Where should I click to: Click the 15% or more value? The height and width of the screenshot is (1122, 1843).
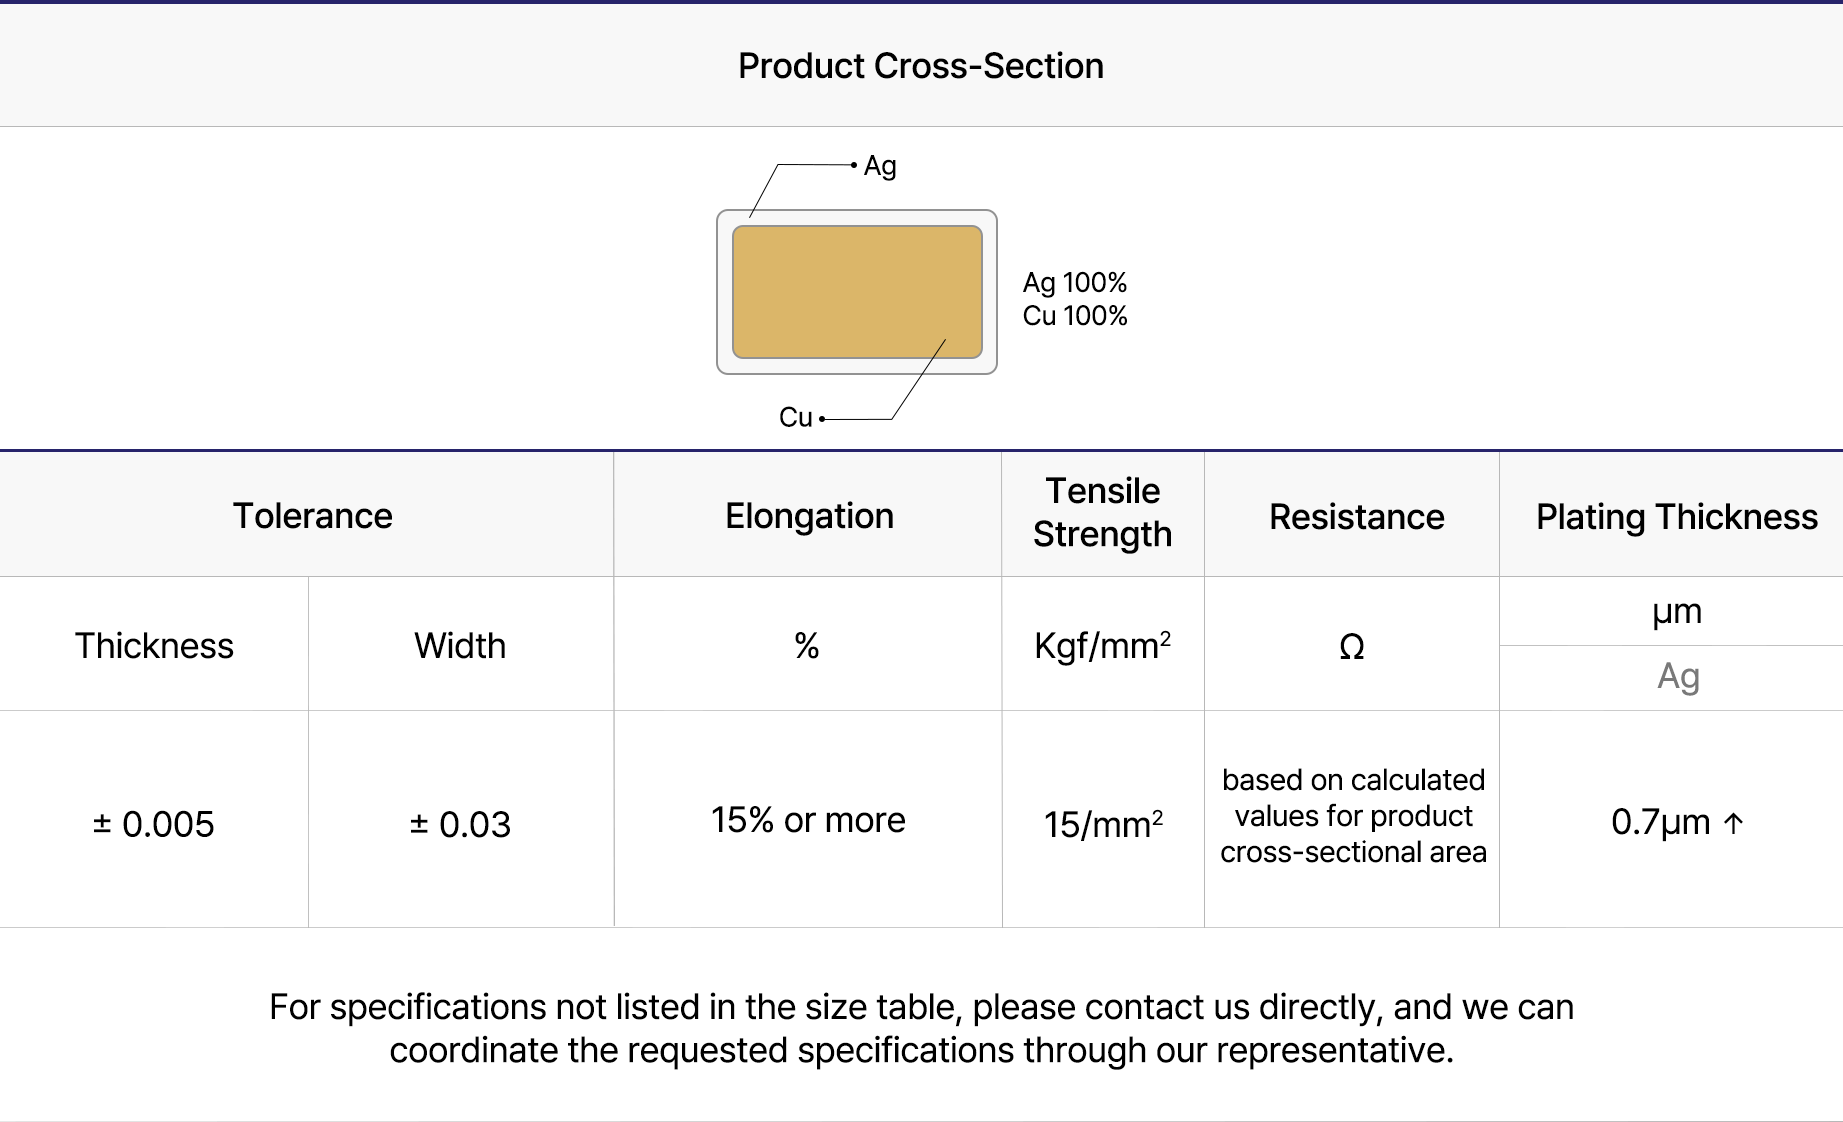click(x=808, y=820)
